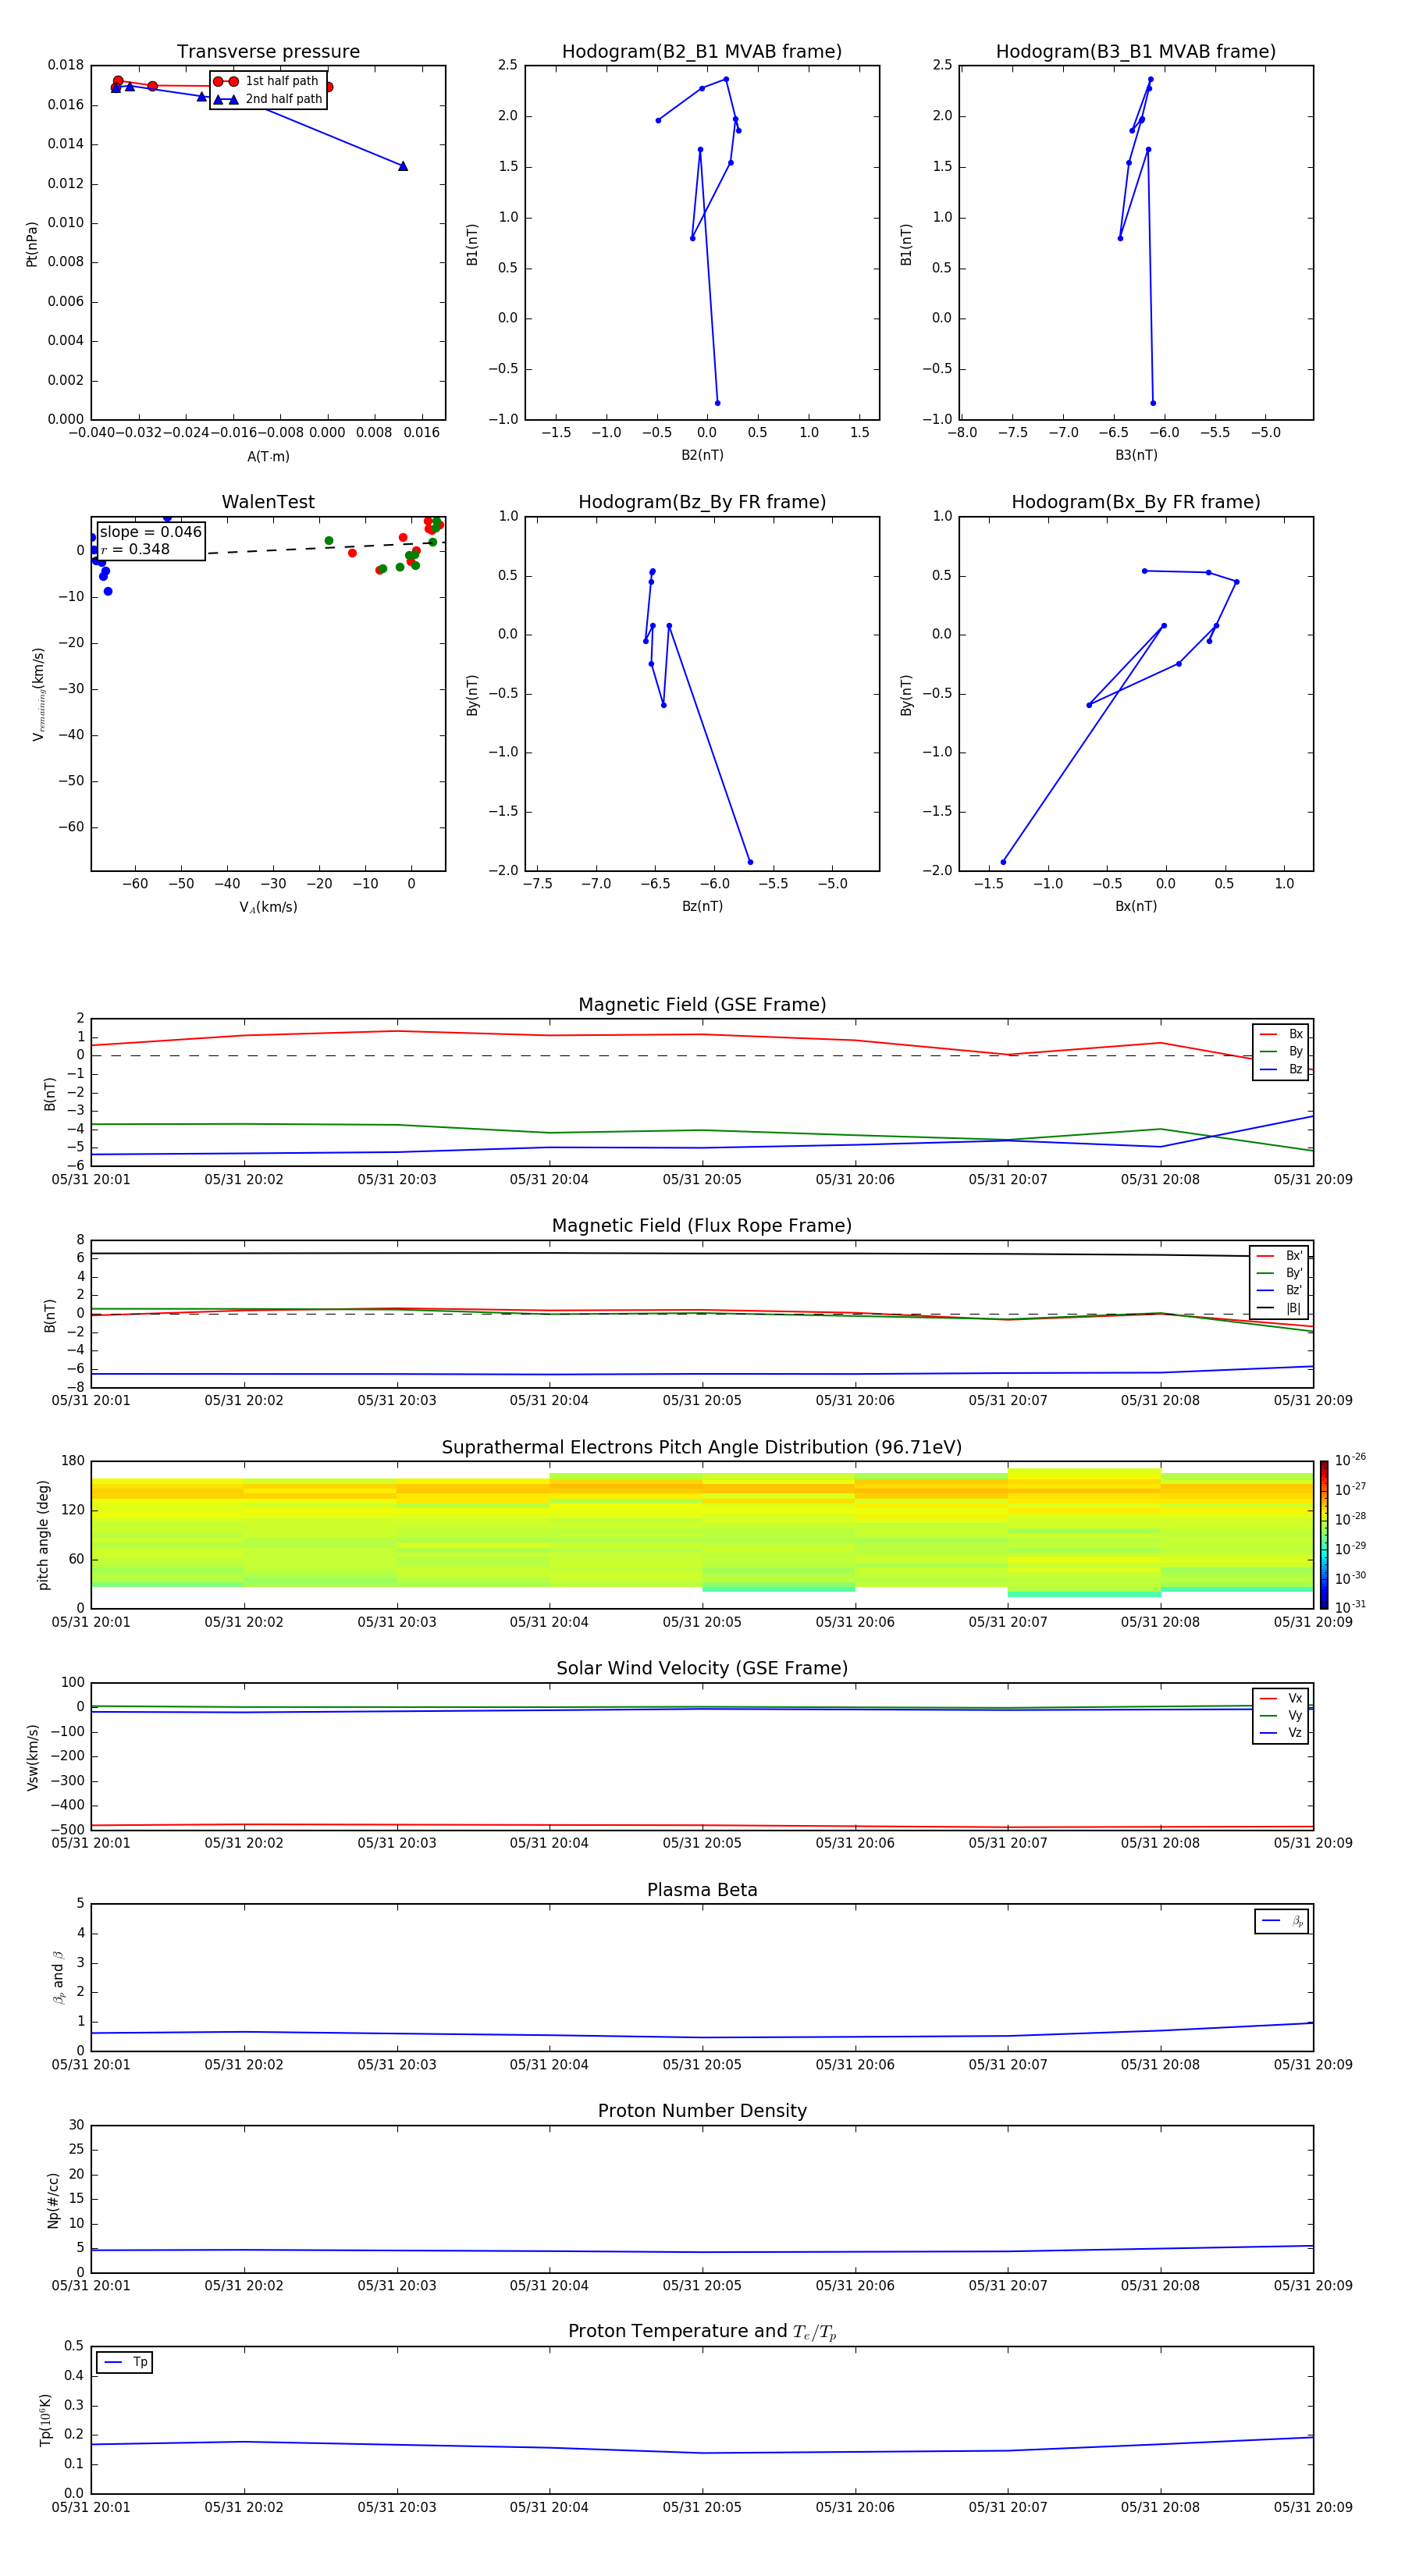The height and width of the screenshot is (2576, 1405).
Task: Click the lowest point in Bz_By hodogram
Action: click(750, 862)
